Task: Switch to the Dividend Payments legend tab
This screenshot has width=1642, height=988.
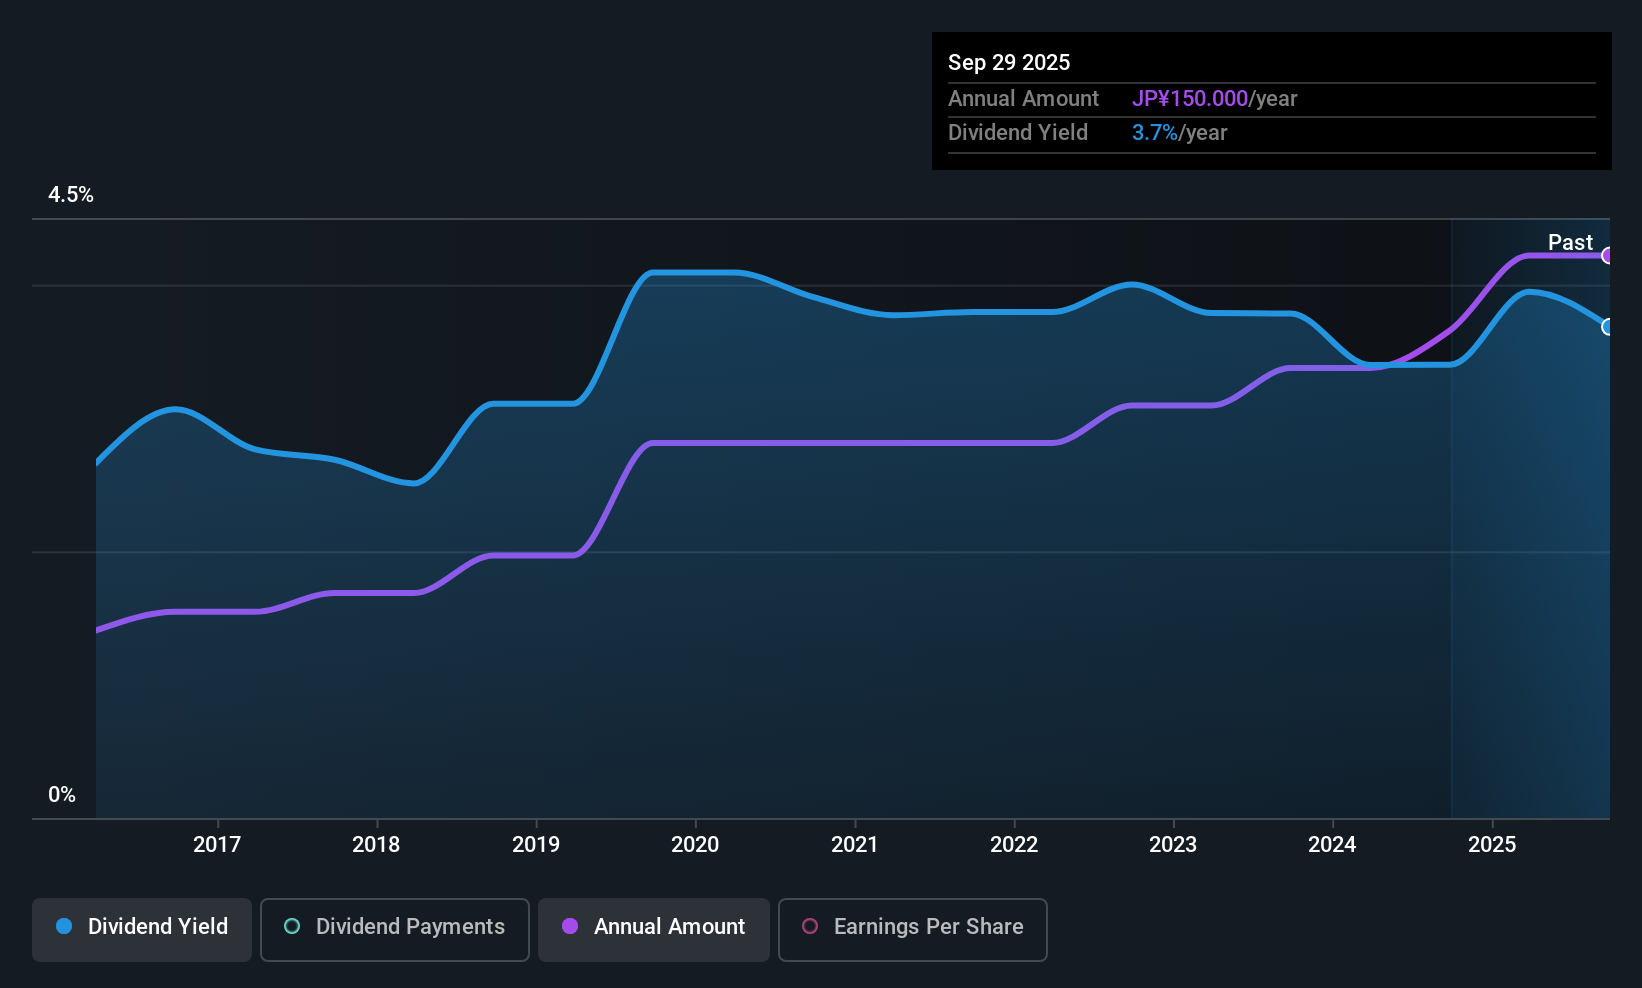Action: (394, 929)
